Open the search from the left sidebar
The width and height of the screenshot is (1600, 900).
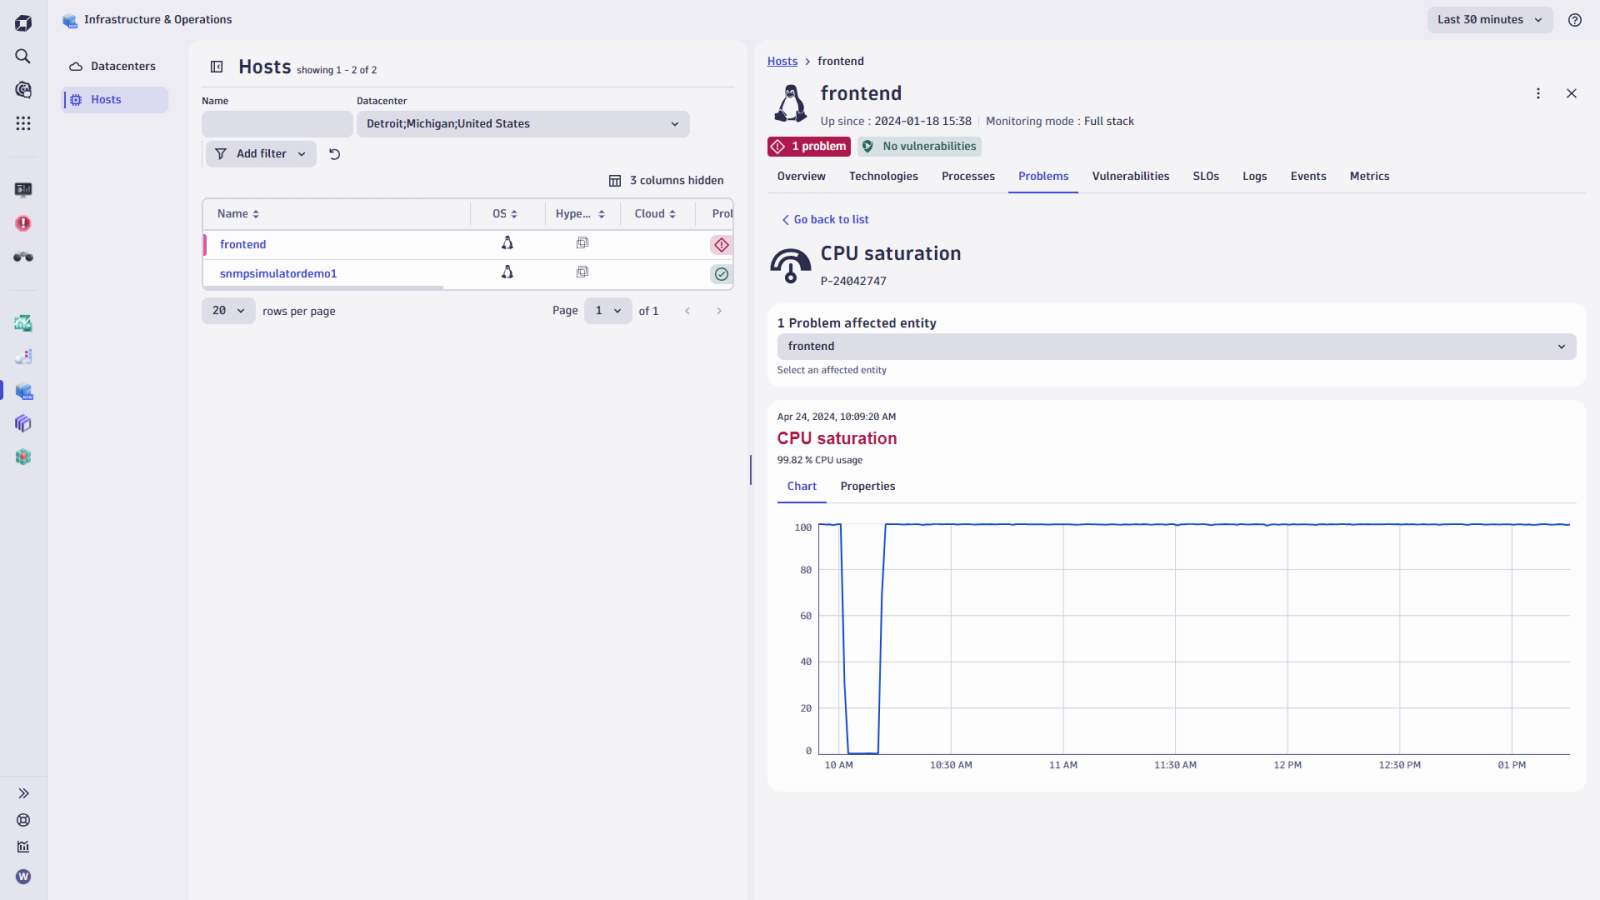(x=22, y=56)
